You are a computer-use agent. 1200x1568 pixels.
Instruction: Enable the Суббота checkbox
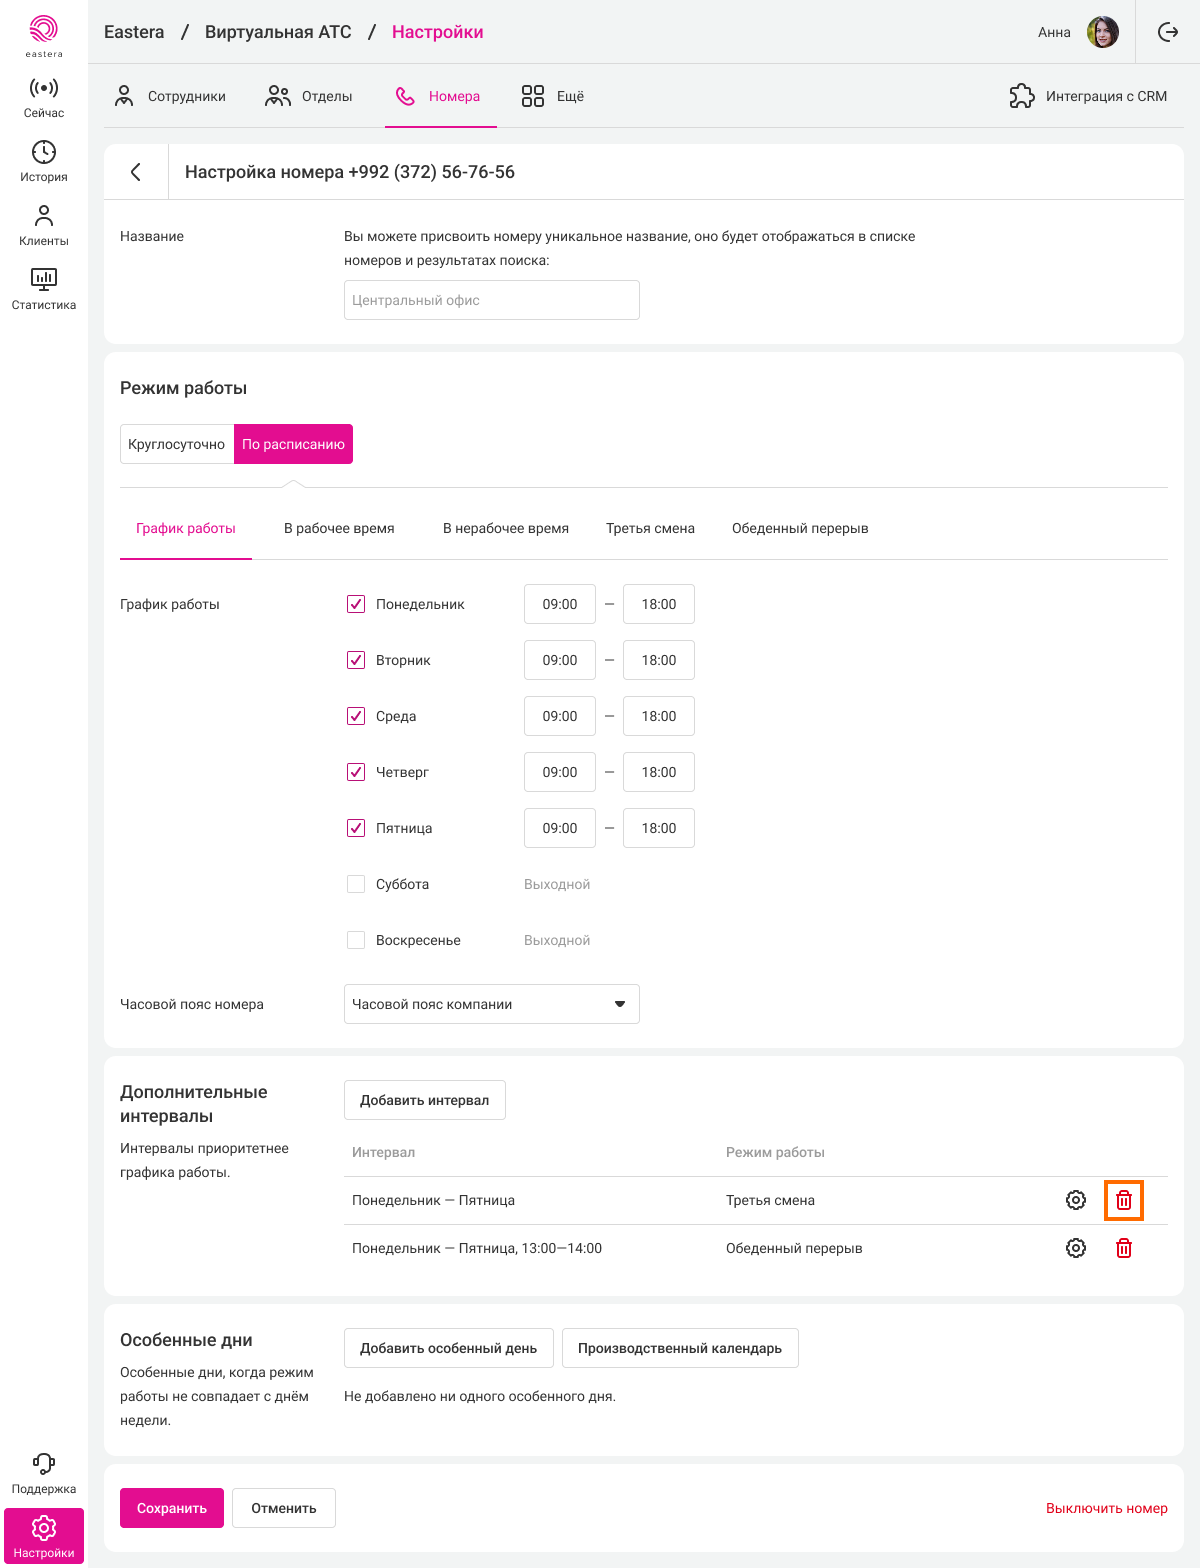(356, 884)
